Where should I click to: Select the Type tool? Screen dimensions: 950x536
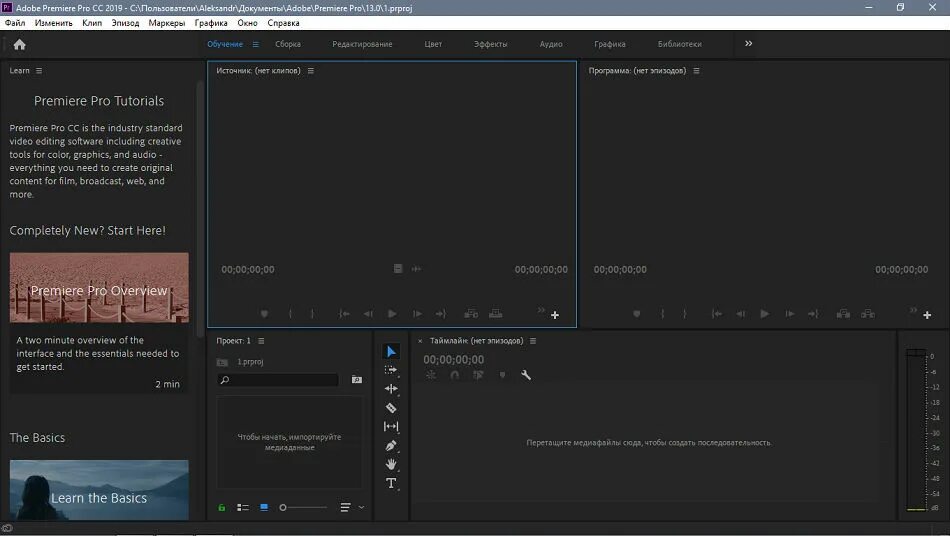pos(391,483)
